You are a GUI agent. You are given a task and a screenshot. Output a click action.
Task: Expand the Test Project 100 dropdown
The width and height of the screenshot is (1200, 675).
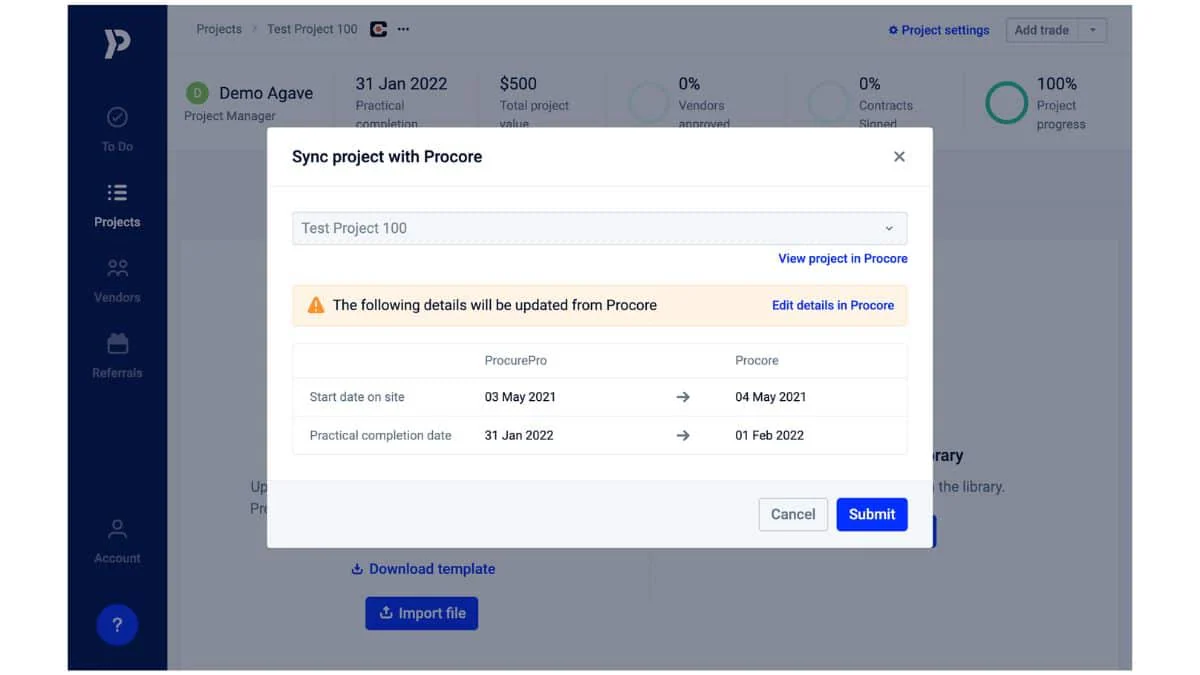tap(600, 228)
